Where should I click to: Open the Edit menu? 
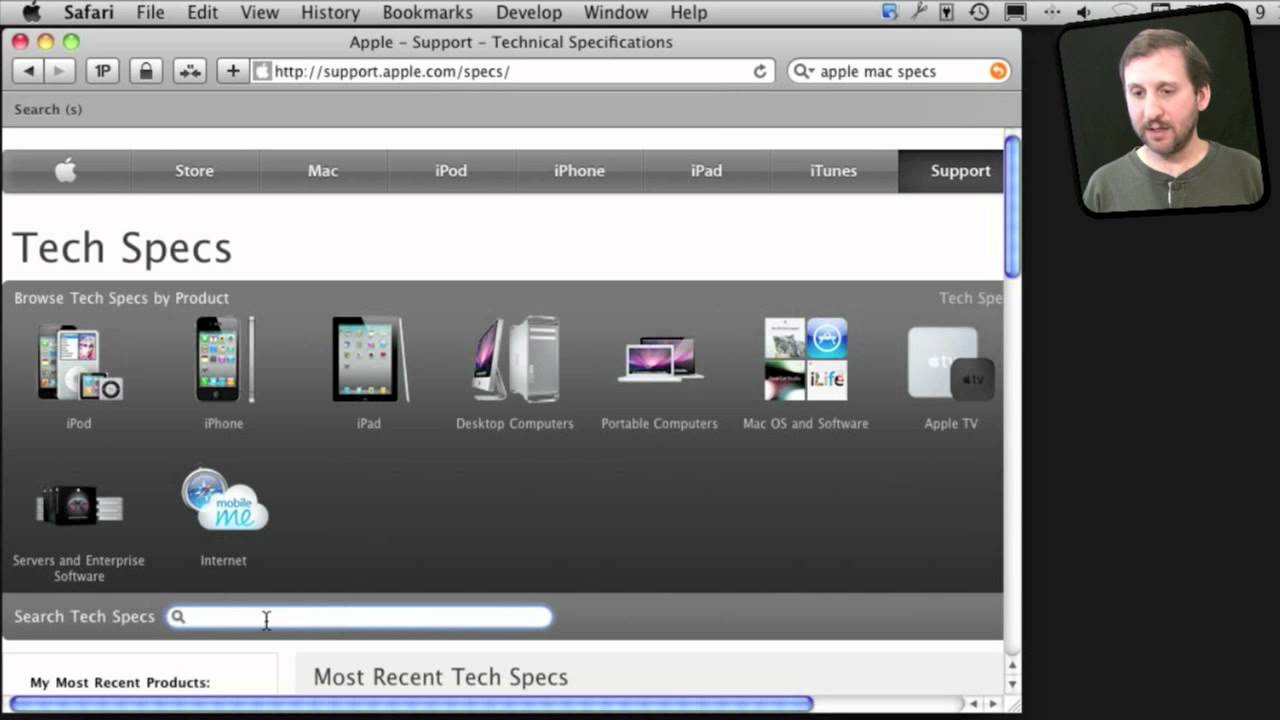pyautogui.click(x=202, y=12)
